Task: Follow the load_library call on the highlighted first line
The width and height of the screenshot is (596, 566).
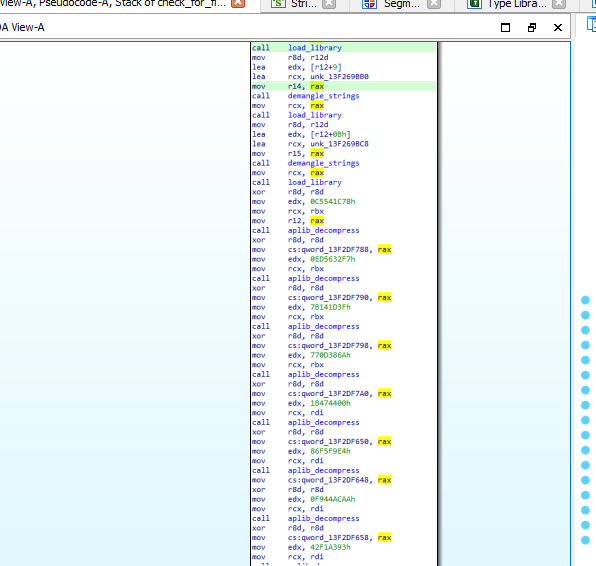Action: point(315,48)
